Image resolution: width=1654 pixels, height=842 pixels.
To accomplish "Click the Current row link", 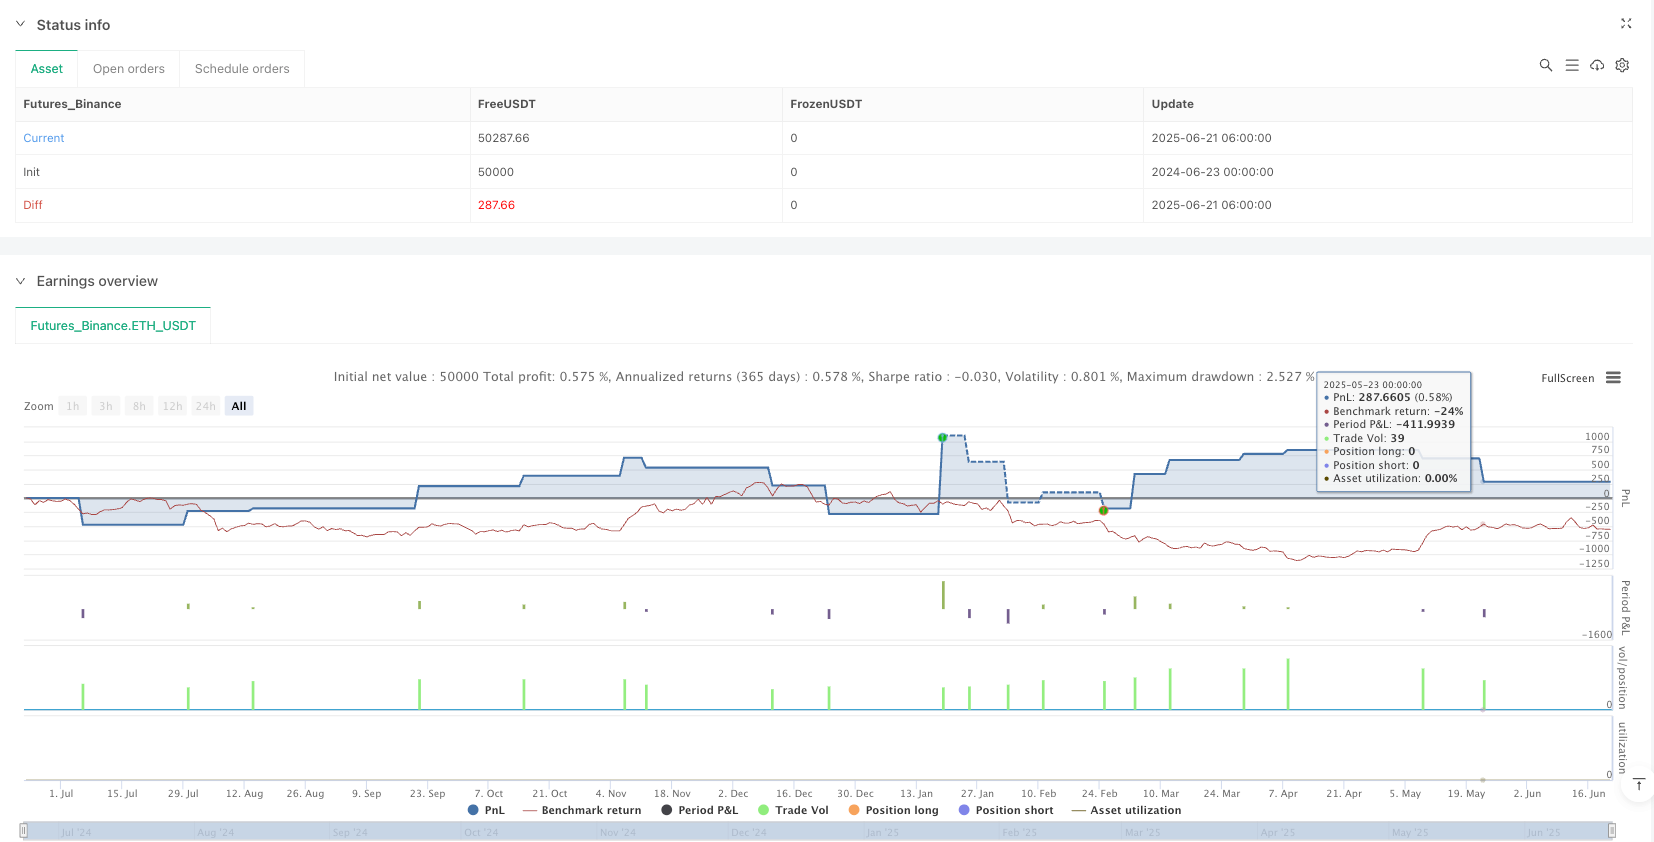I will pos(44,138).
